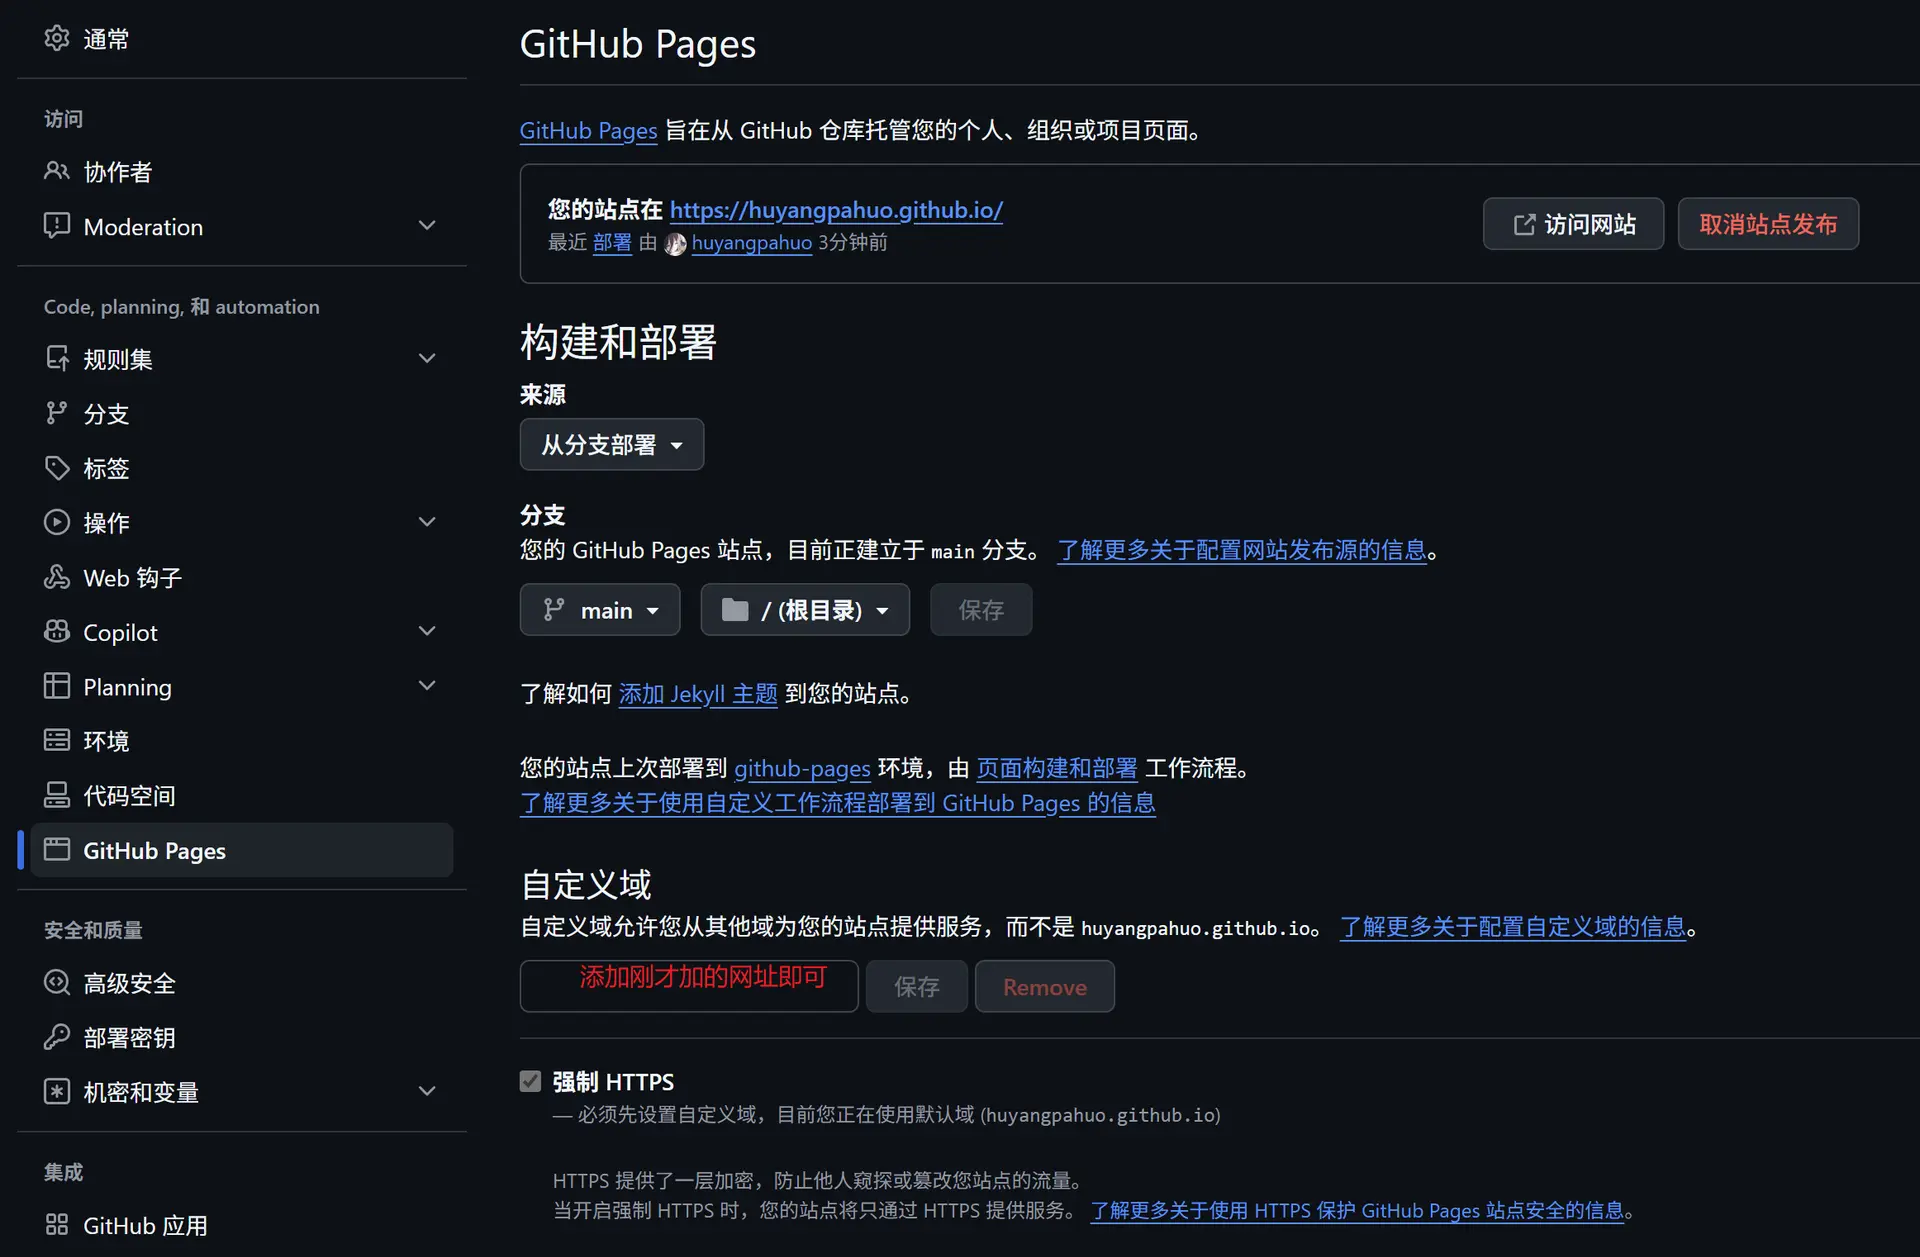Click the asterisk icon beside 机密和变量

(x=57, y=1092)
